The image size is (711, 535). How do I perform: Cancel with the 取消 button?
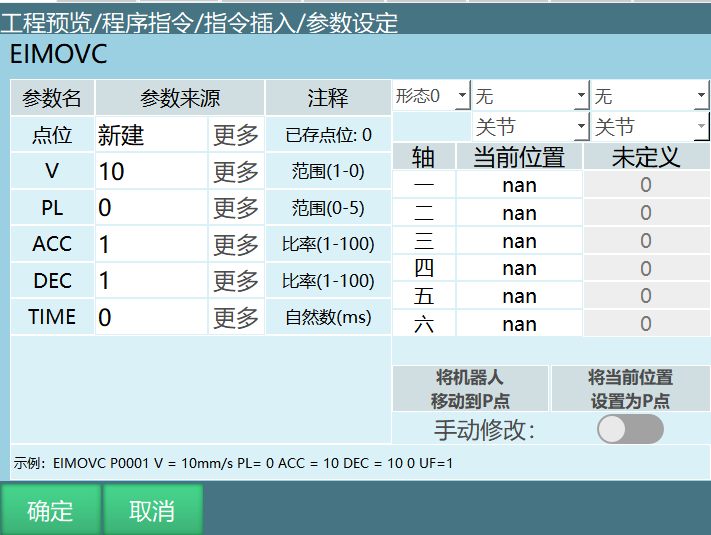coord(152,510)
